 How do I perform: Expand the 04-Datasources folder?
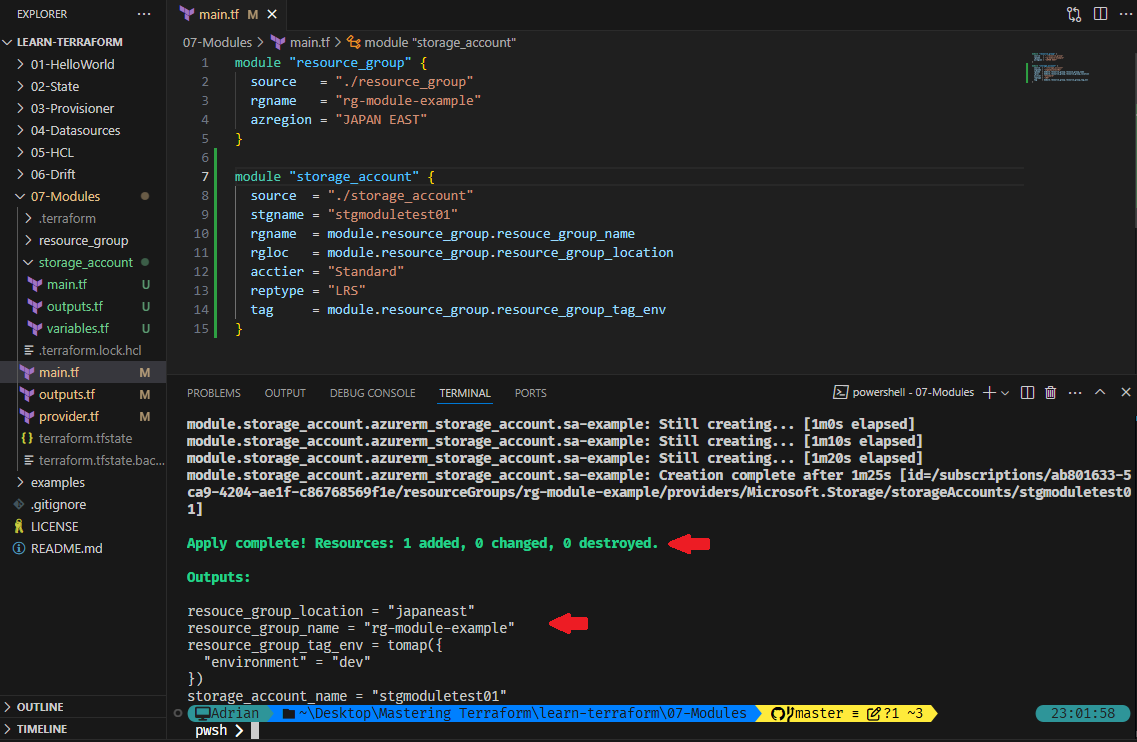[x=20, y=131]
